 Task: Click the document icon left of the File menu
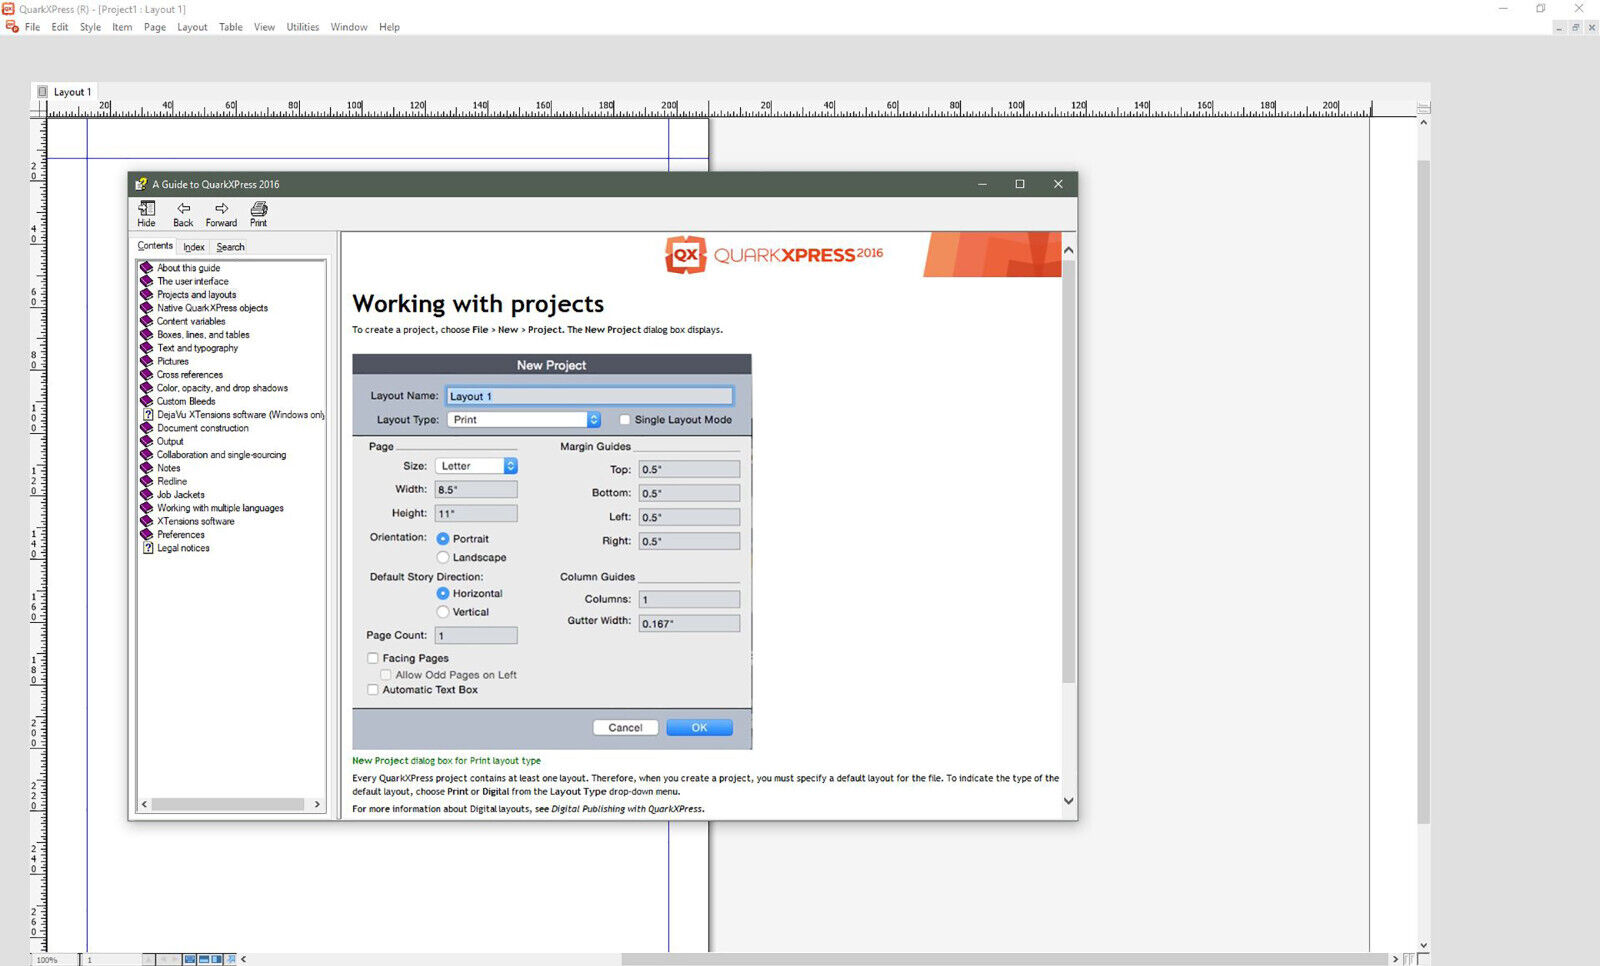coord(12,27)
